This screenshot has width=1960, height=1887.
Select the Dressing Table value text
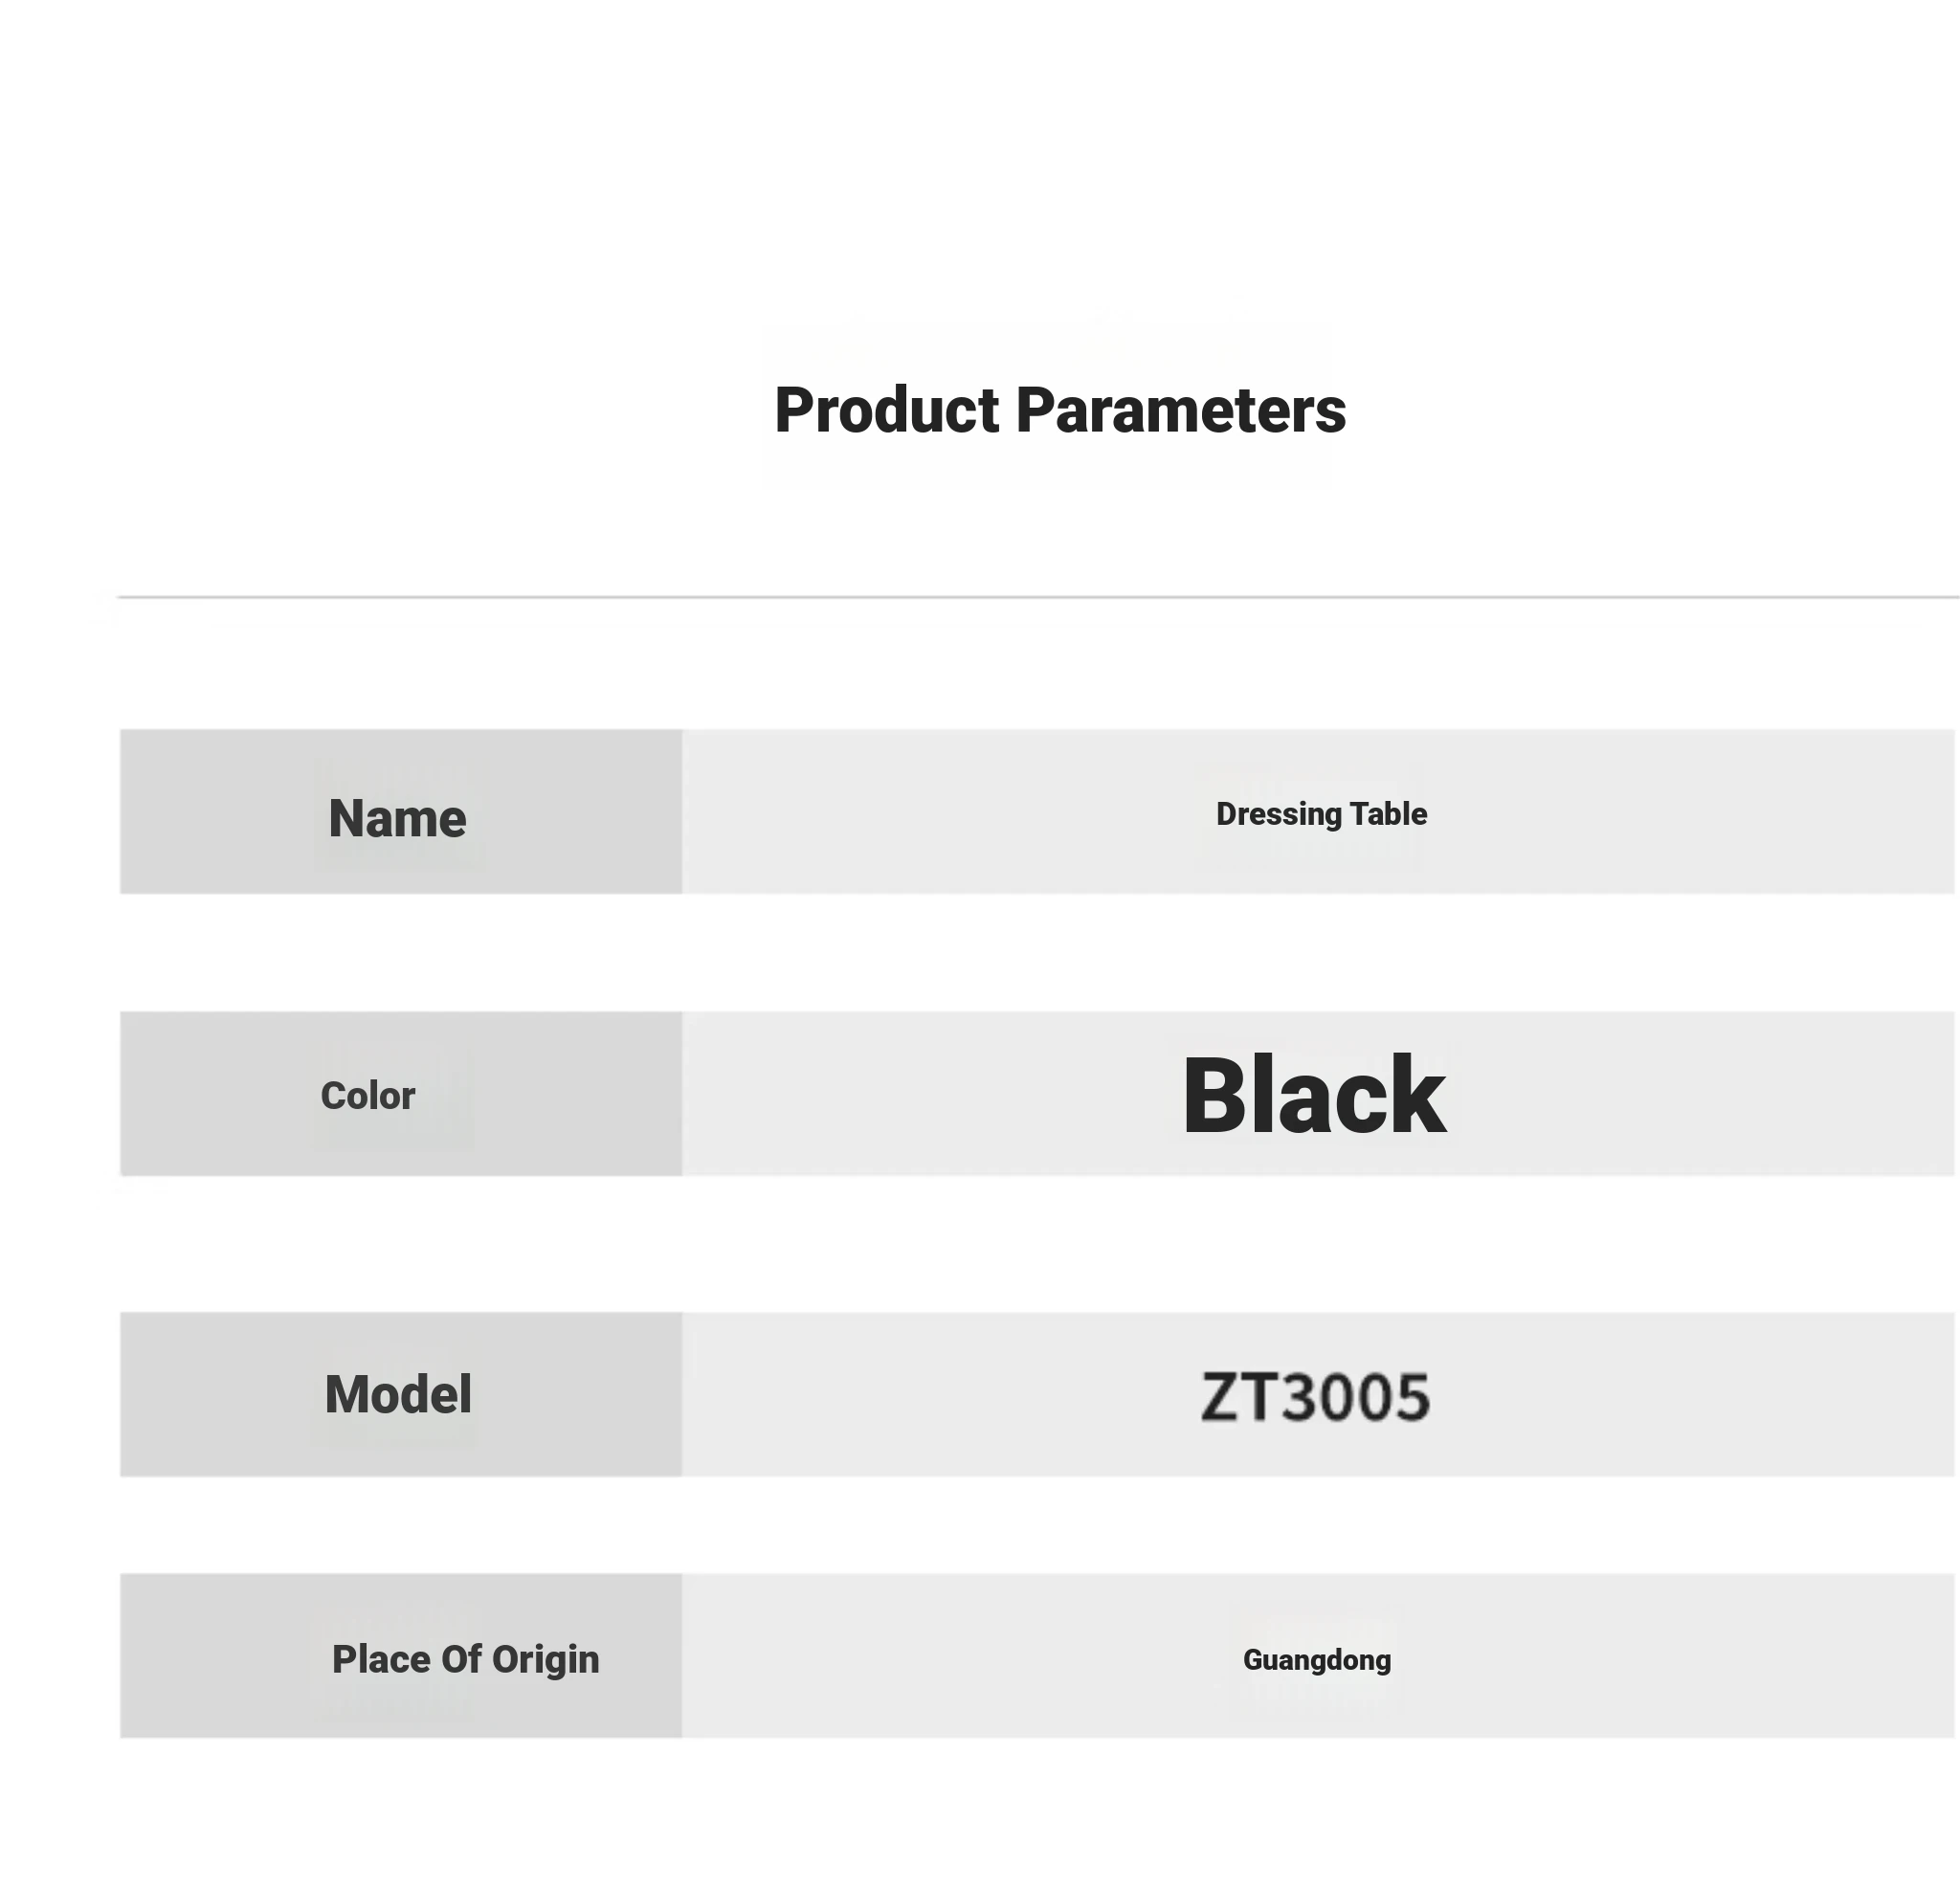pyautogui.click(x=1321, y=814)
